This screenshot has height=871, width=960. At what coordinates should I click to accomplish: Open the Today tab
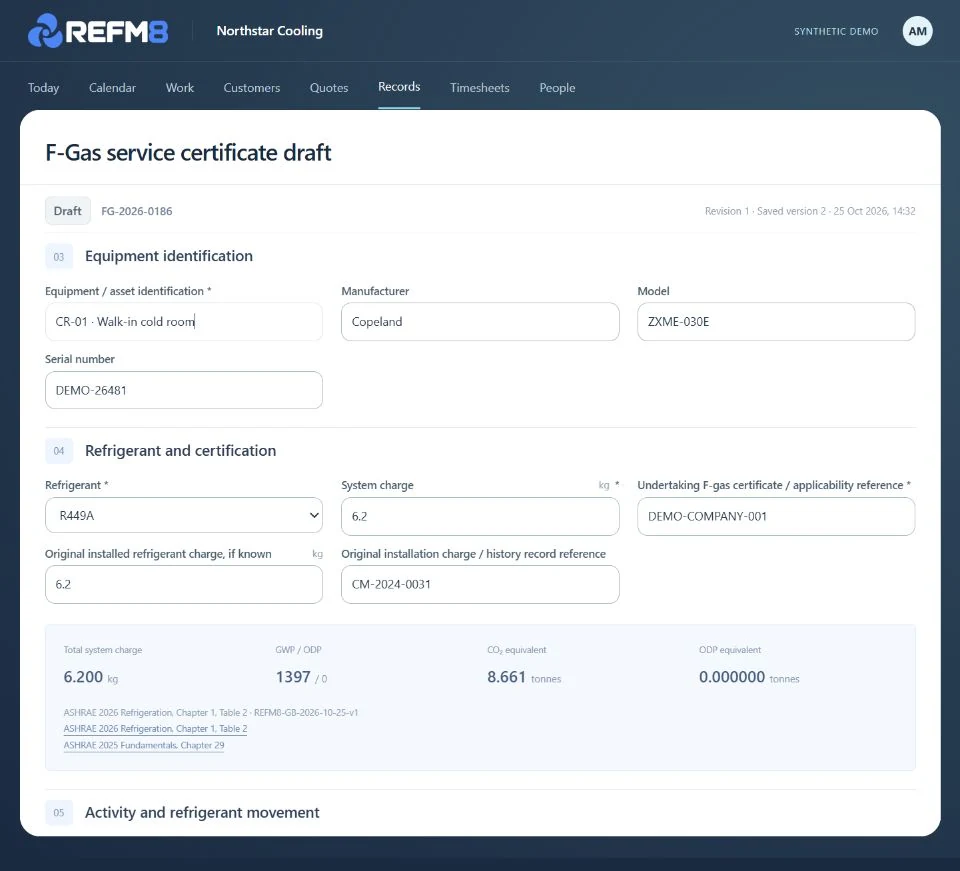click(43, 88)
